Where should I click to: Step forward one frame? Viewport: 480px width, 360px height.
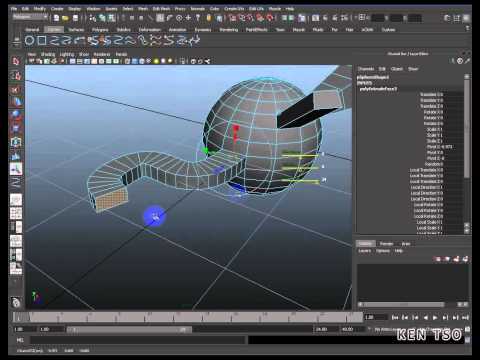pos(445,318)
